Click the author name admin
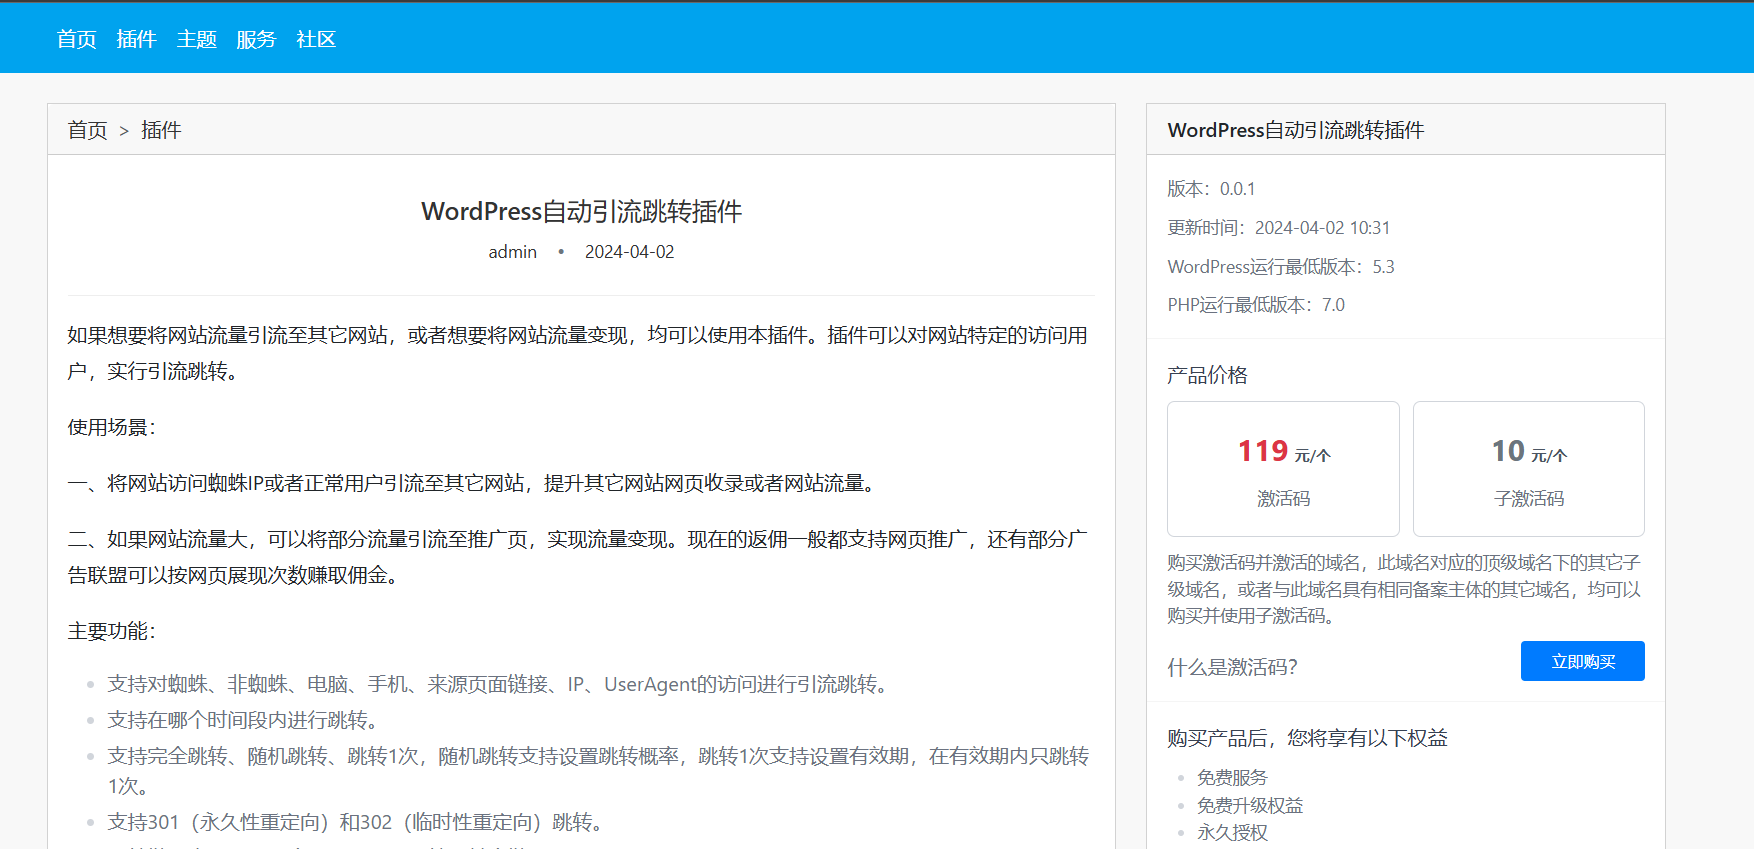This screenshot has height=849, width=1754. [512, 252]
